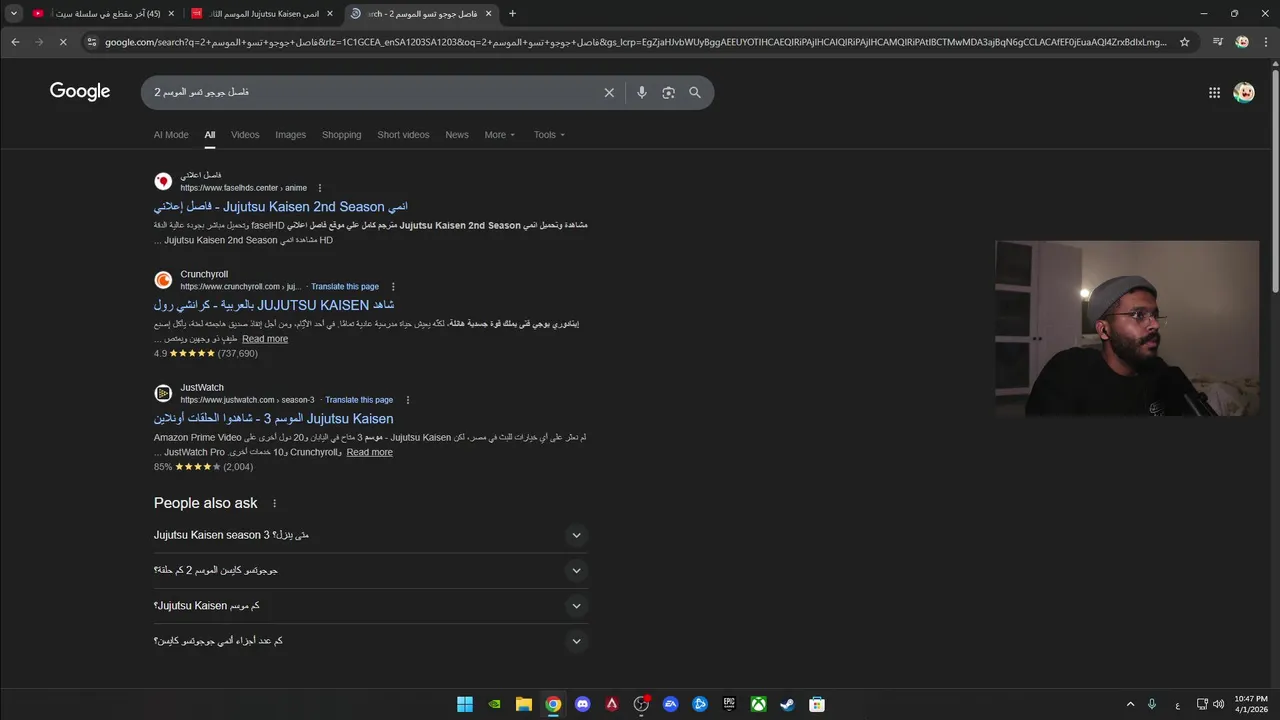The image size is (1280, 720).
Task: Click into the Google search field
Action: click(370, 92)
